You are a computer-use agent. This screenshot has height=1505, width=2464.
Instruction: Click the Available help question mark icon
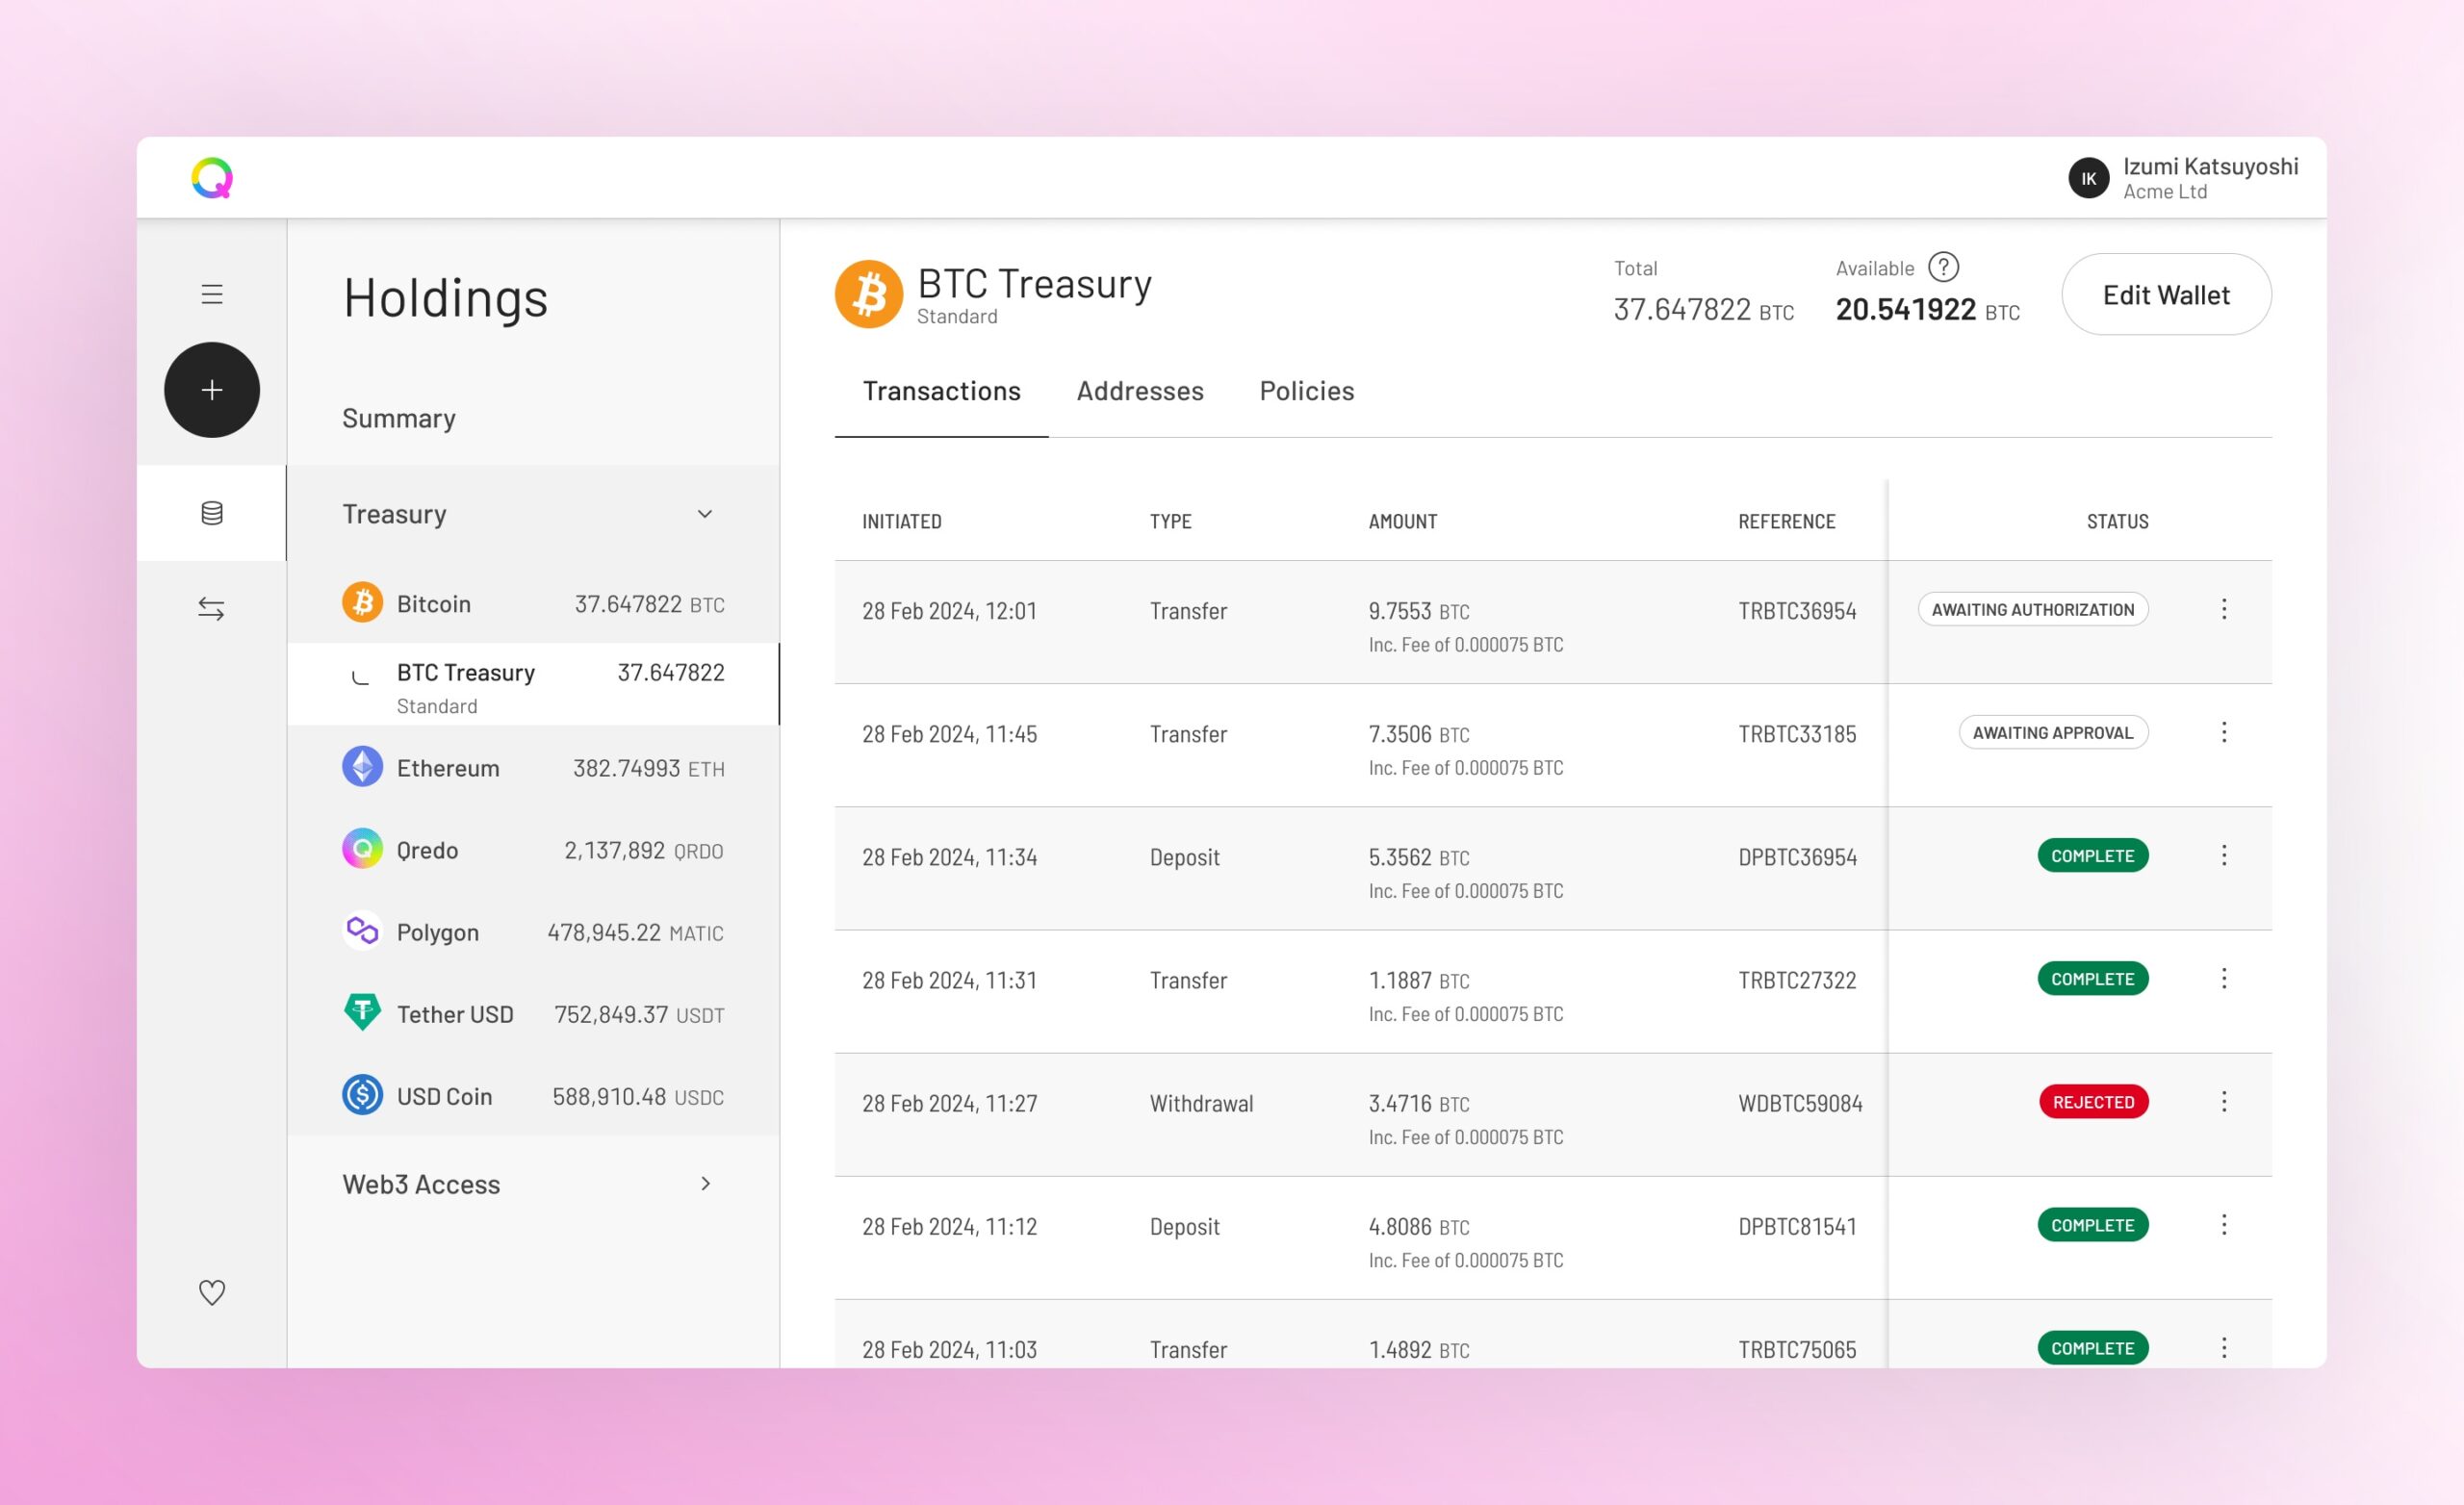(x=1943, y=267)
